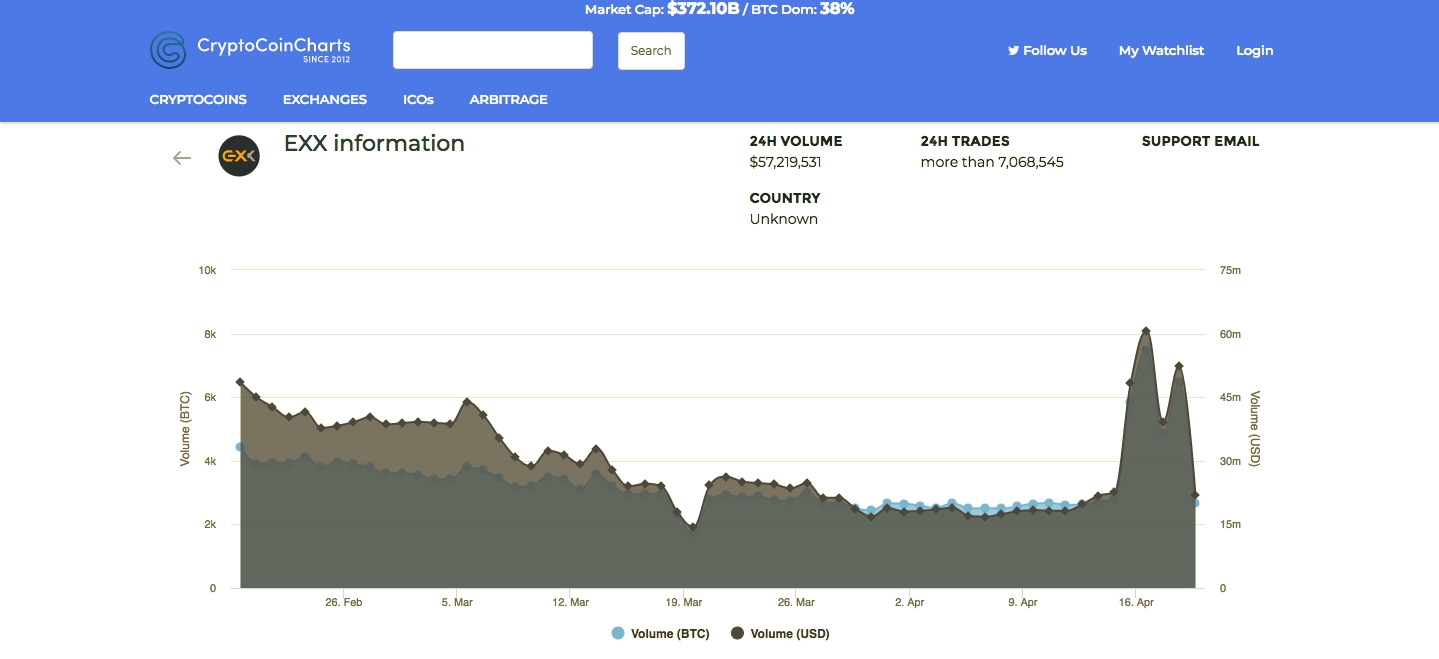Screen dimensions: 1439x659
Task: Click the SUPPORT EMAIL label
Action: [x=1200, y=141]
